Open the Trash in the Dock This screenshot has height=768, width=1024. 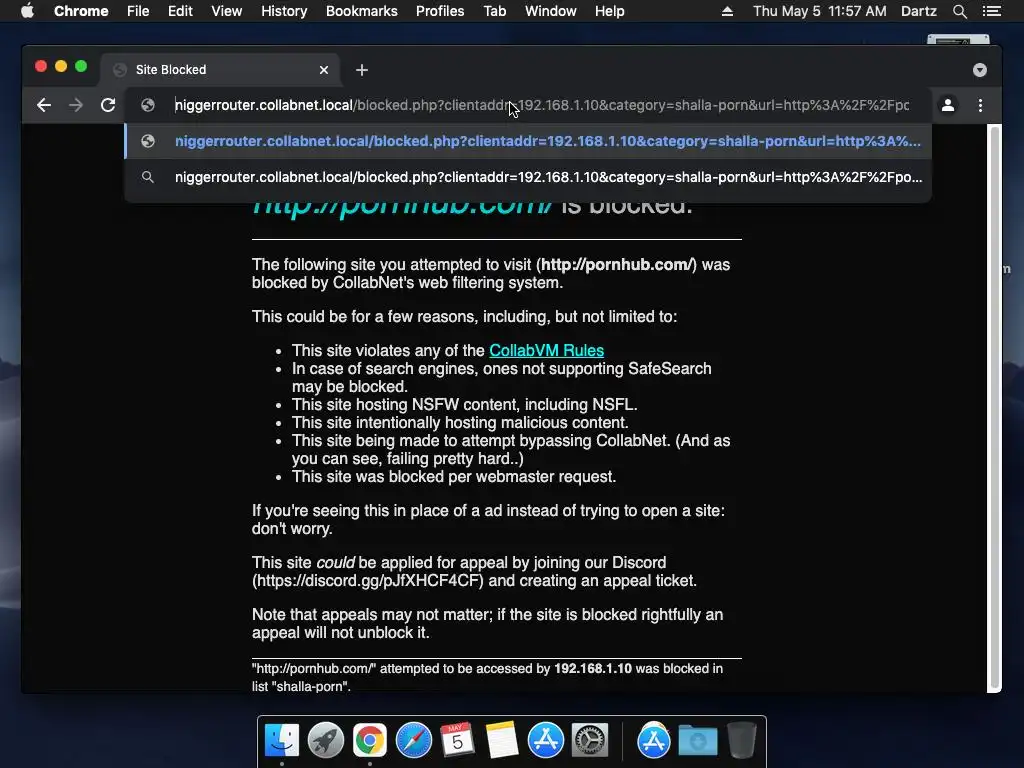point(742,741)
